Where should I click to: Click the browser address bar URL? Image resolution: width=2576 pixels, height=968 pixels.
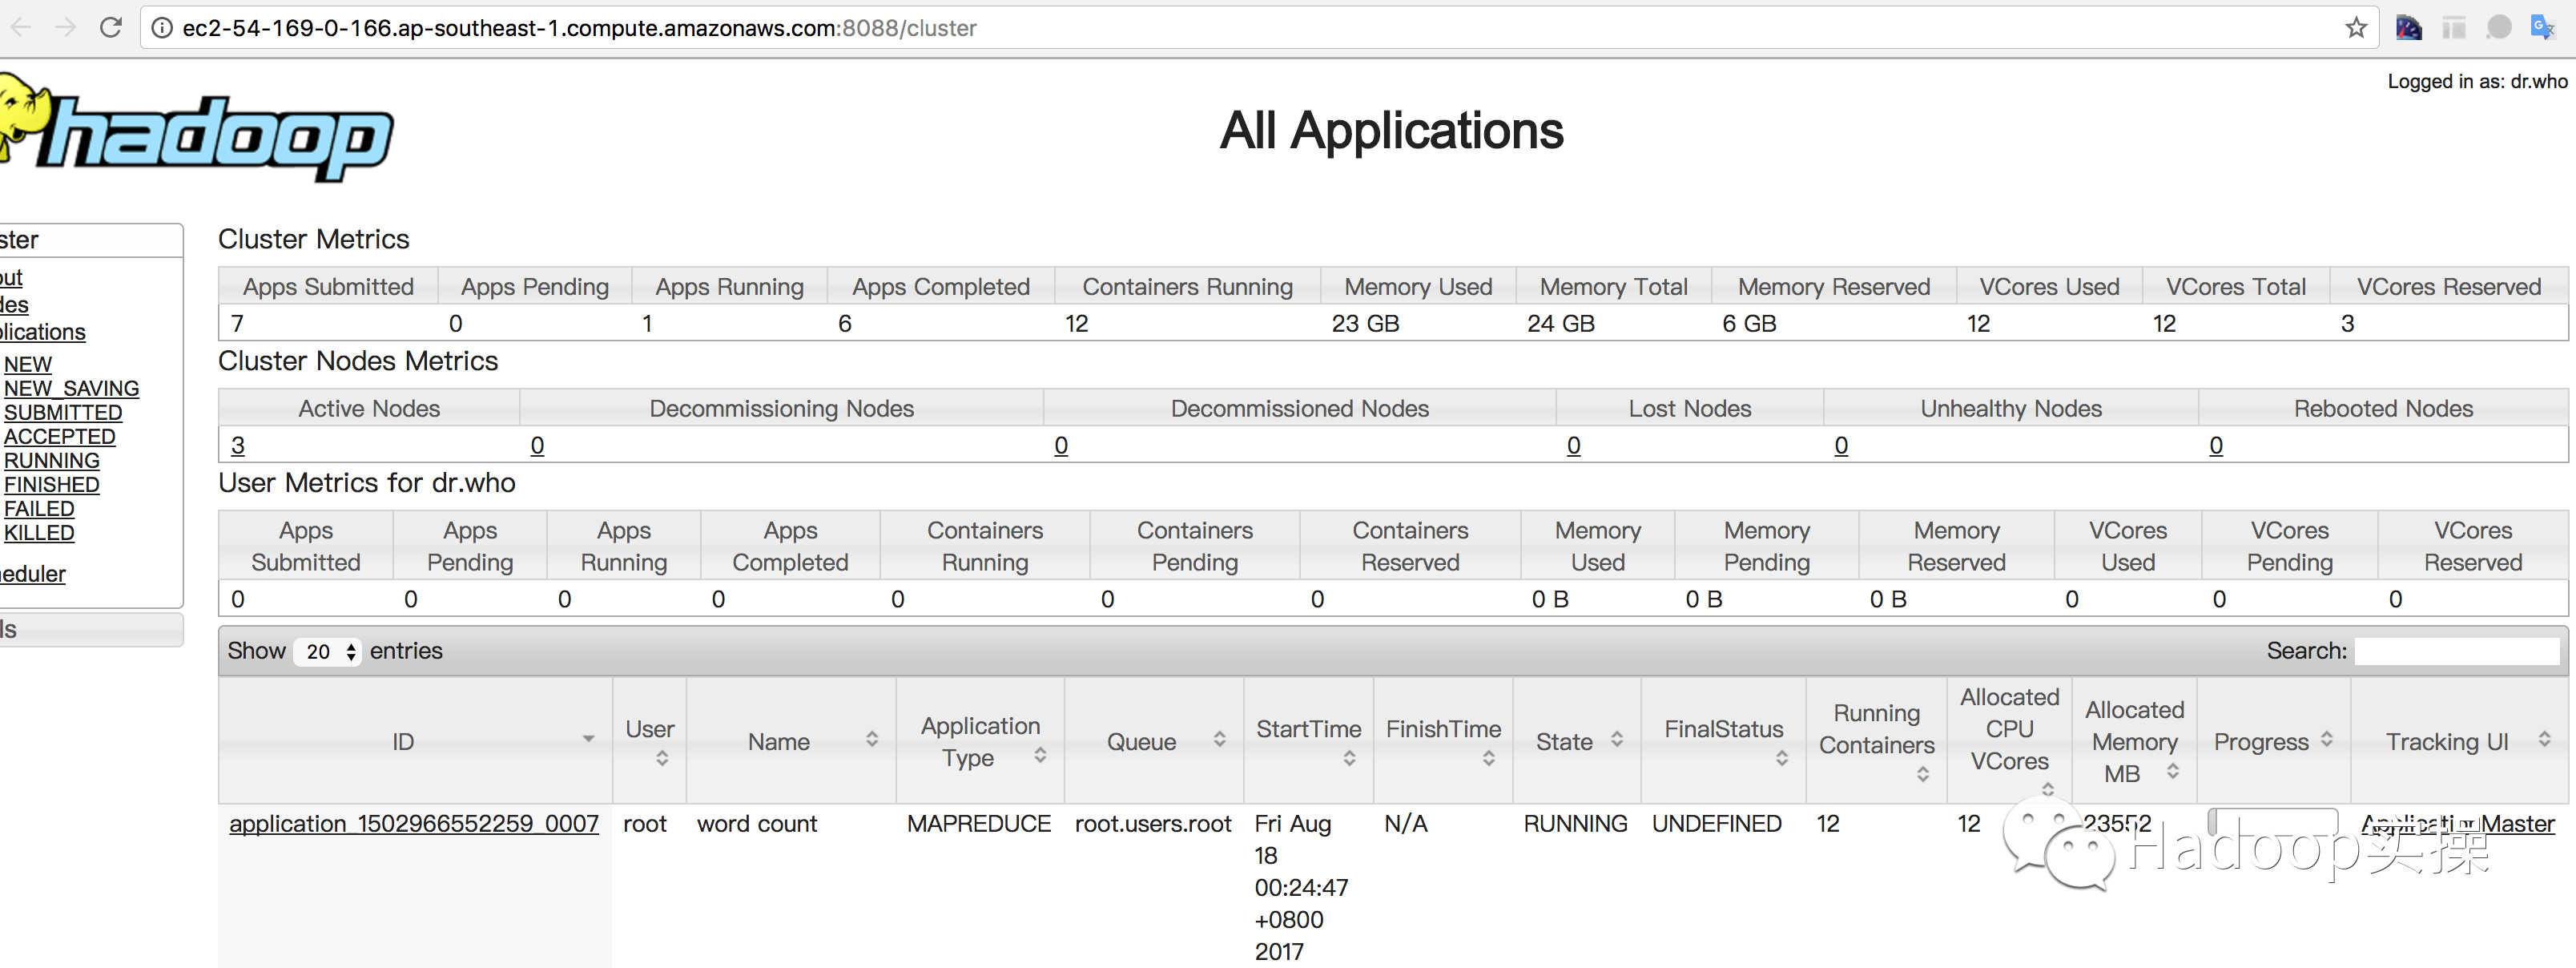tap(579, 28)
